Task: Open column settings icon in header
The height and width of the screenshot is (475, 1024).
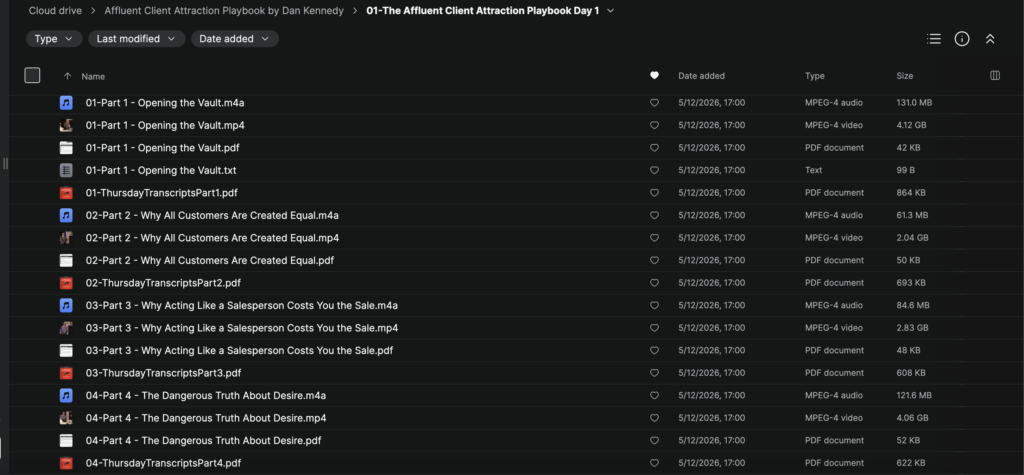Action: point(995,76)
